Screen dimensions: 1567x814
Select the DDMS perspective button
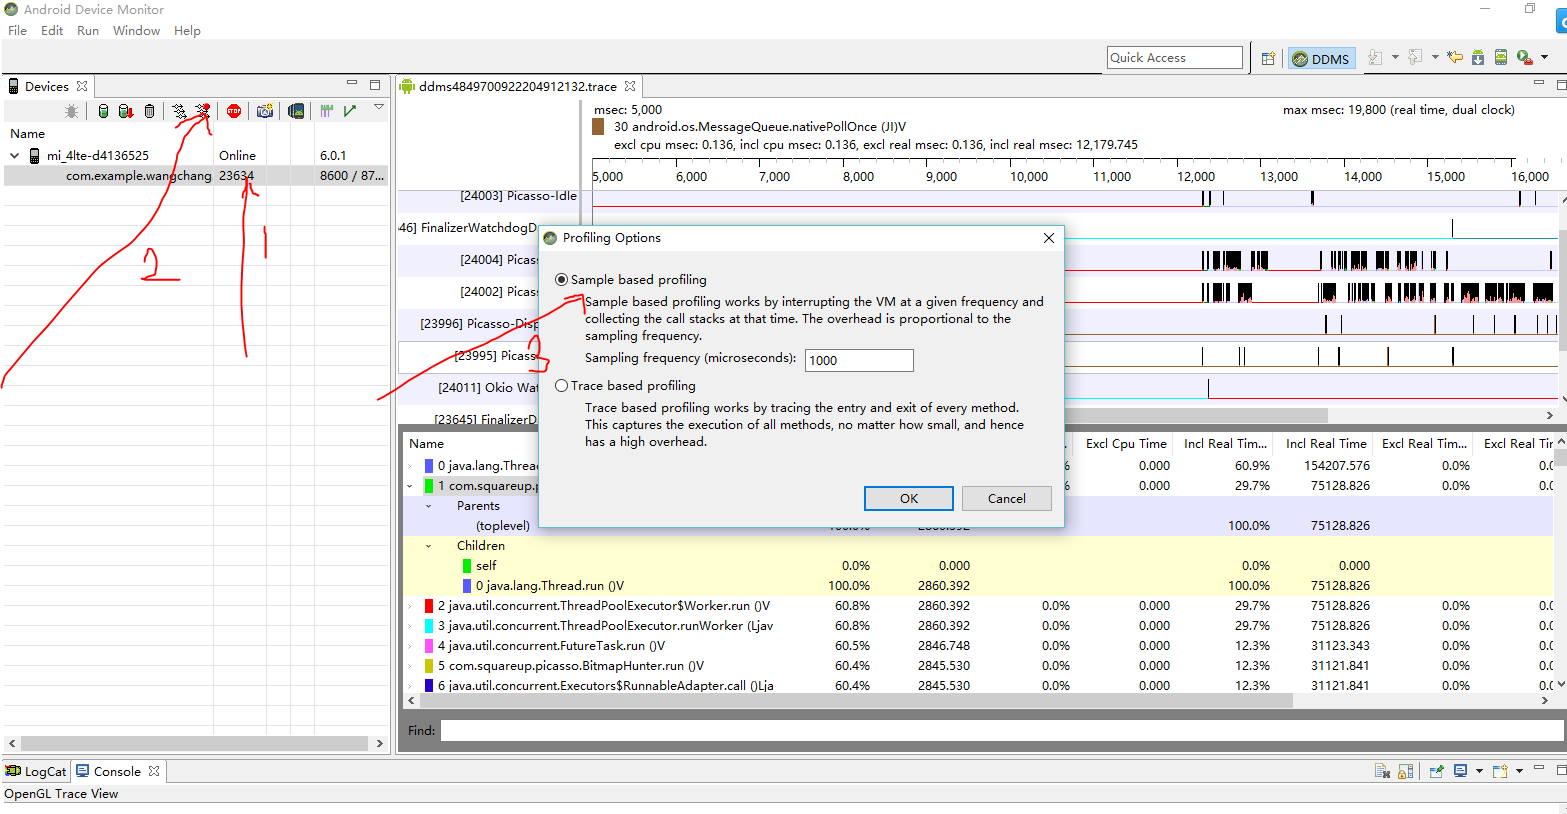(x=1322, y=59)
